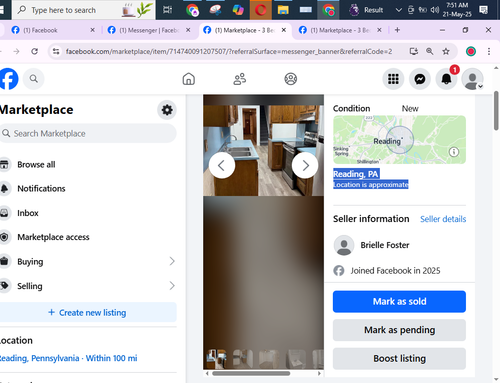This screenshot has height=383, width=500.
Task: Open the Groups icon in top navigation
Action: tap(291, 79)
